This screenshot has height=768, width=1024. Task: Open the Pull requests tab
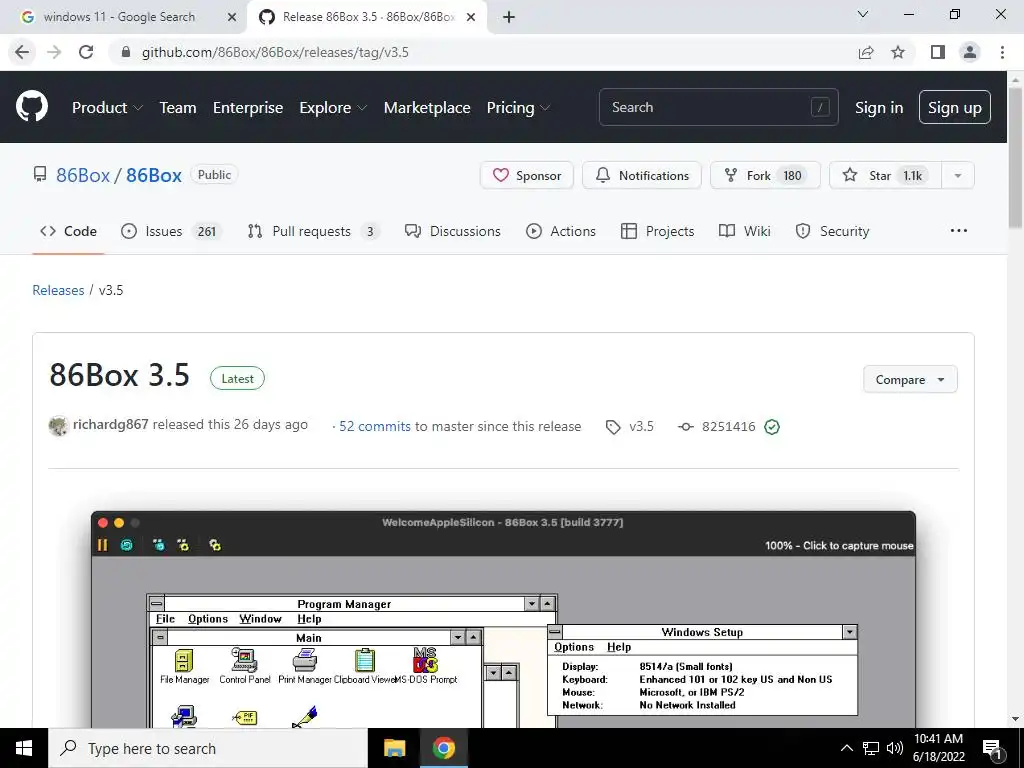pos(313,231)
